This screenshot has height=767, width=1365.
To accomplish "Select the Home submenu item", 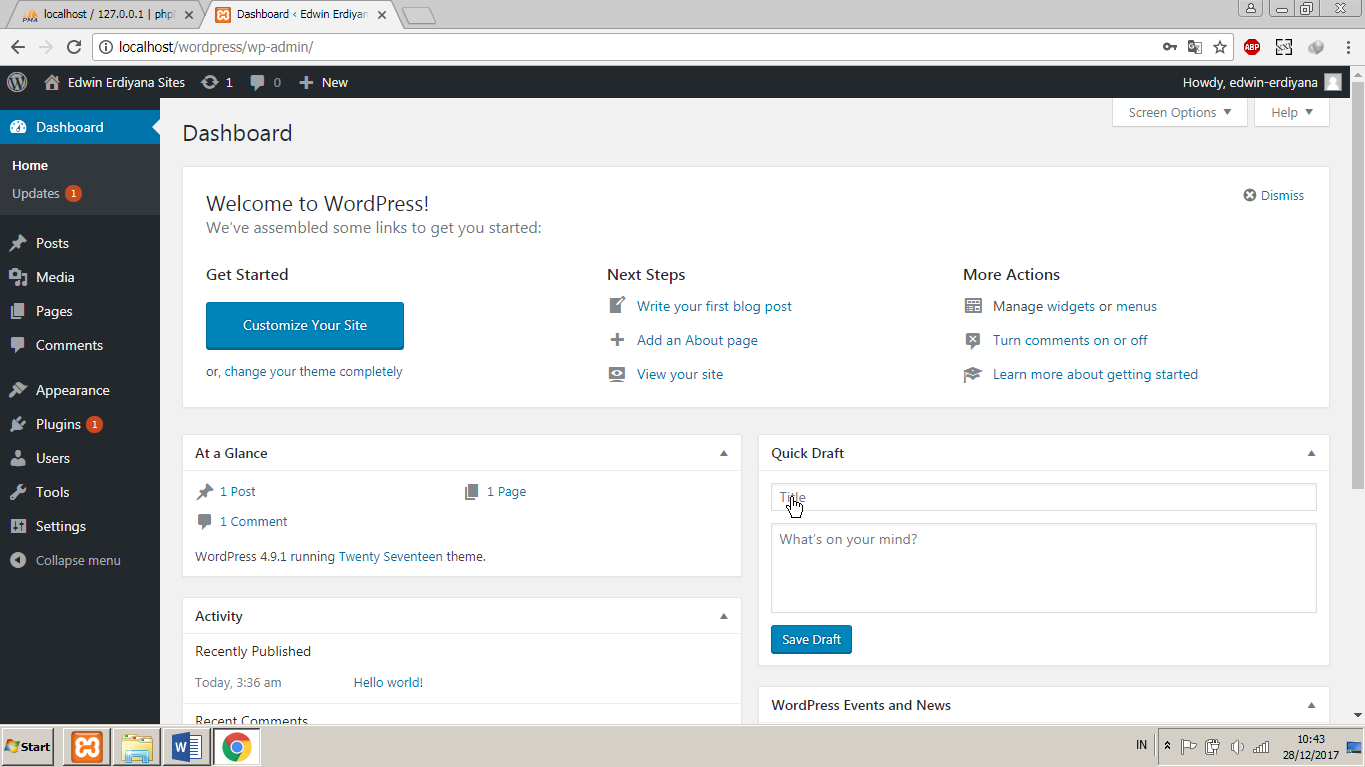I will coord(30,165).
